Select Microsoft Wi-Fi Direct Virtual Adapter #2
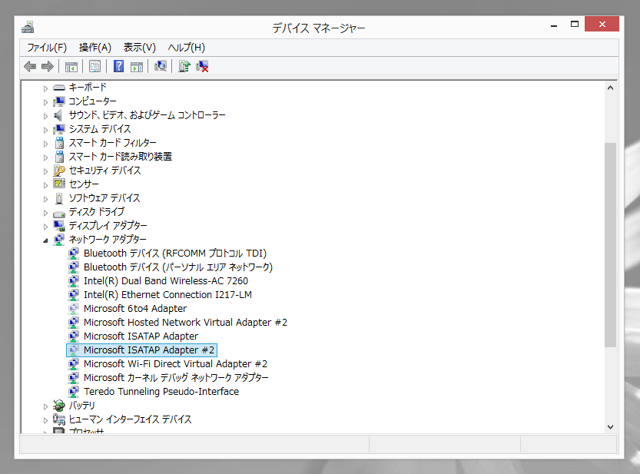640x474 pixels. [176, 364]
